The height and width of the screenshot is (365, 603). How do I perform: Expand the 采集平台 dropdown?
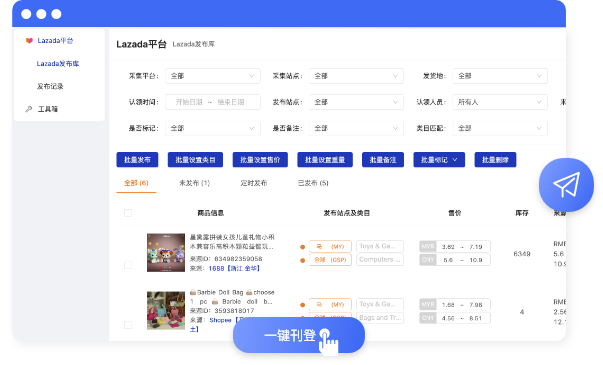coord(213,76)
